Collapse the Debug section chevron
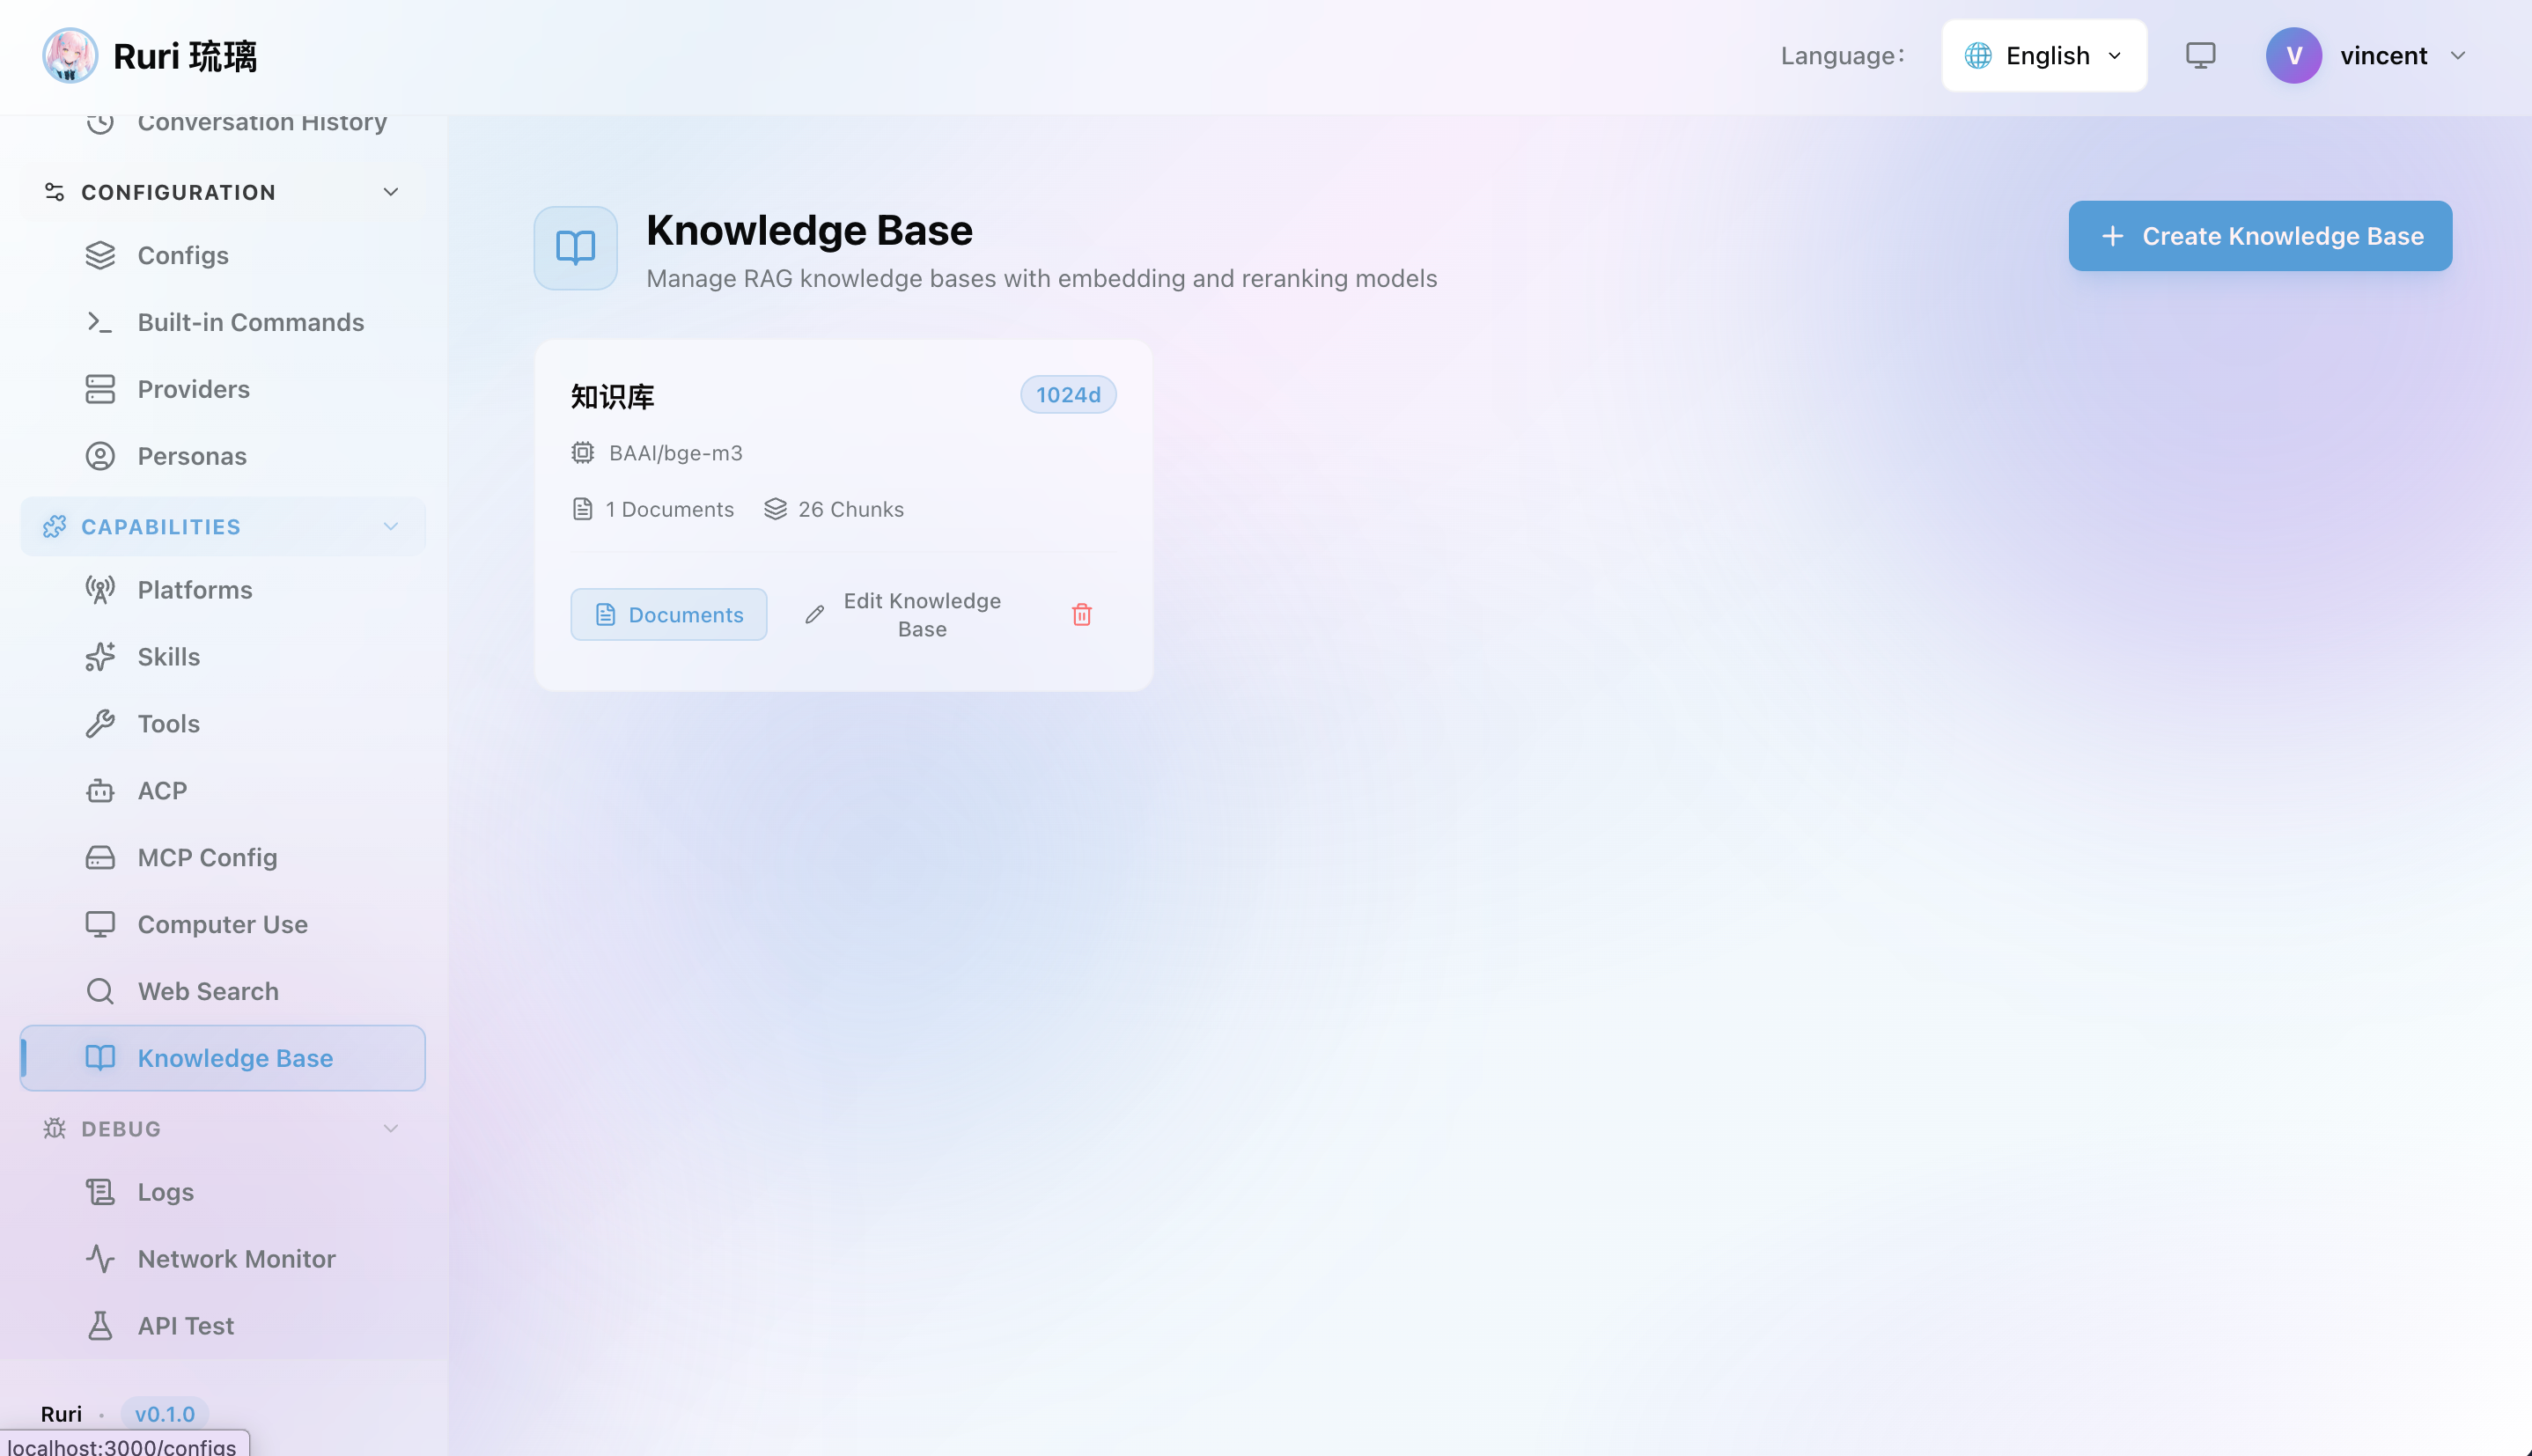Viewport: 2532px width, 1456px height. [x=391, y=1129]
